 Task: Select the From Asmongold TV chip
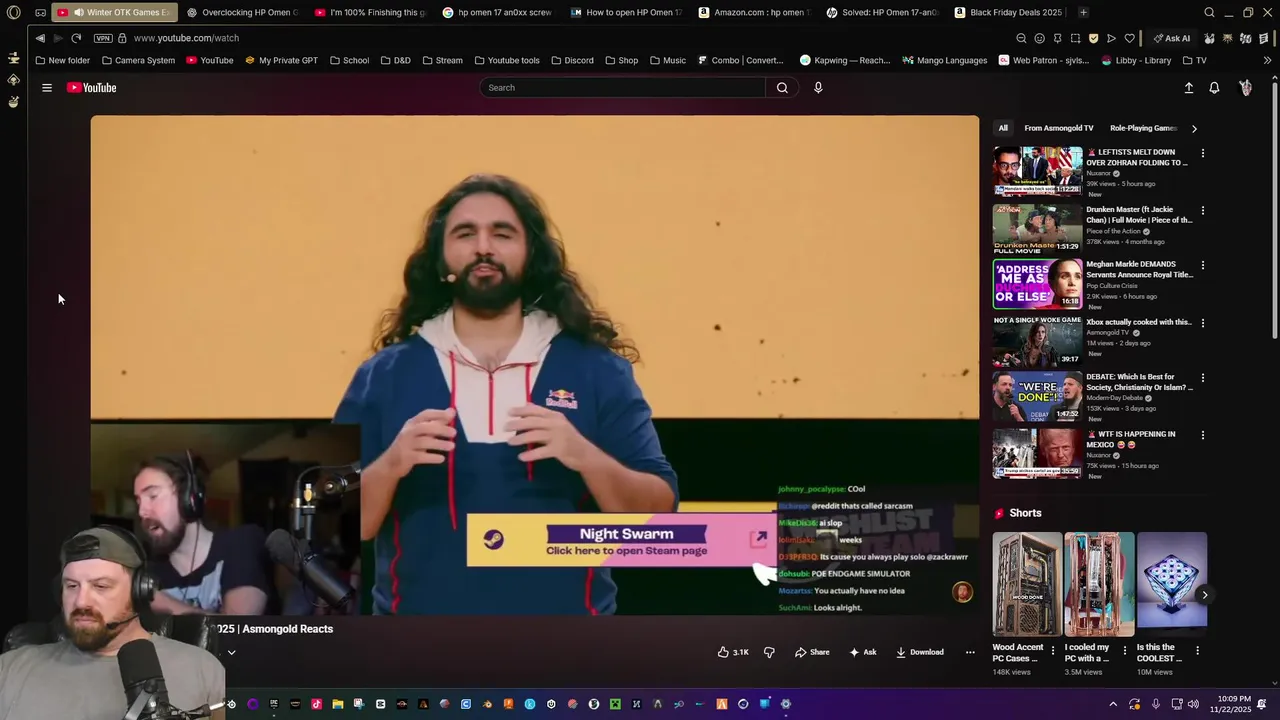(1059, 128)
